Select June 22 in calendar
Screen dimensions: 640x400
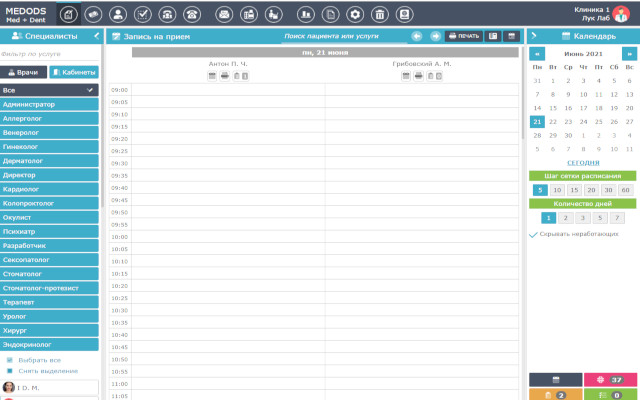point(553,122)
